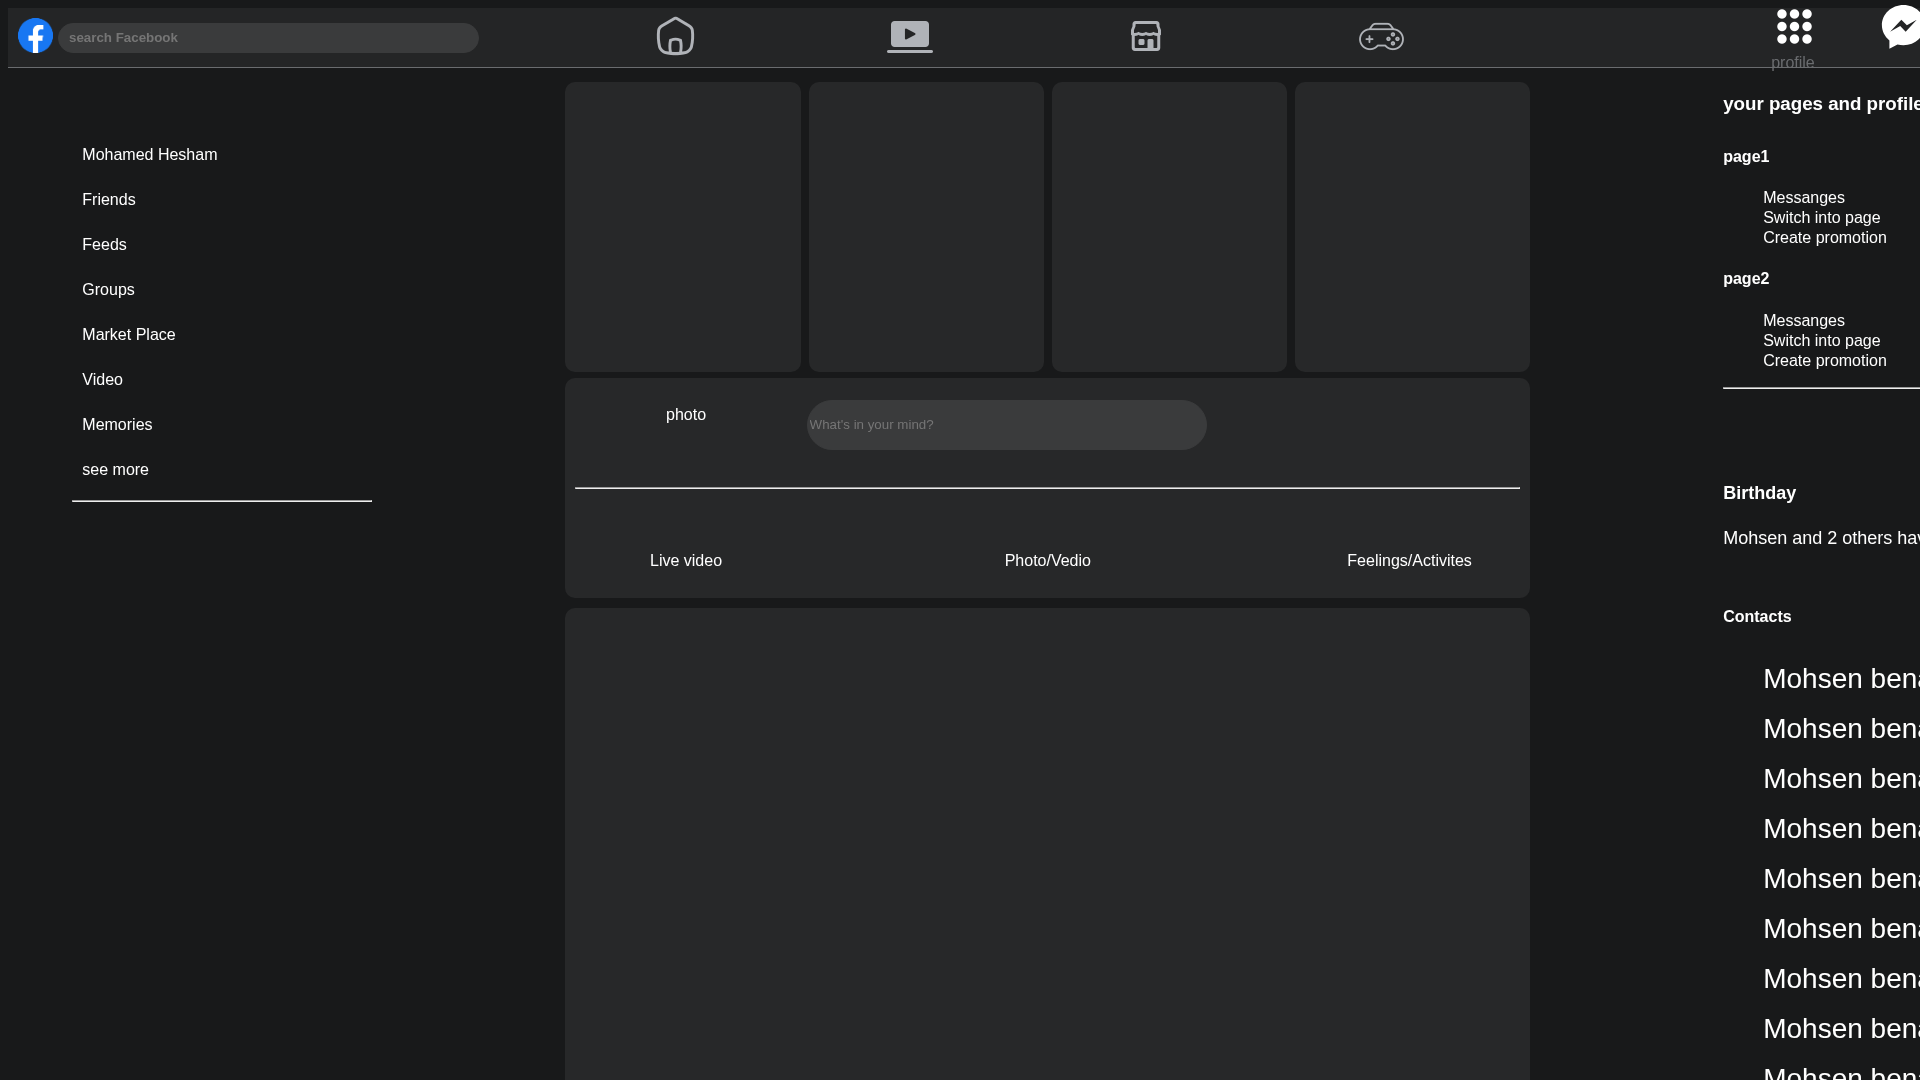This screenshot has width=1920, height=1080.
Task: Click the Facebook logo icon
Action: tap(35, 36)
